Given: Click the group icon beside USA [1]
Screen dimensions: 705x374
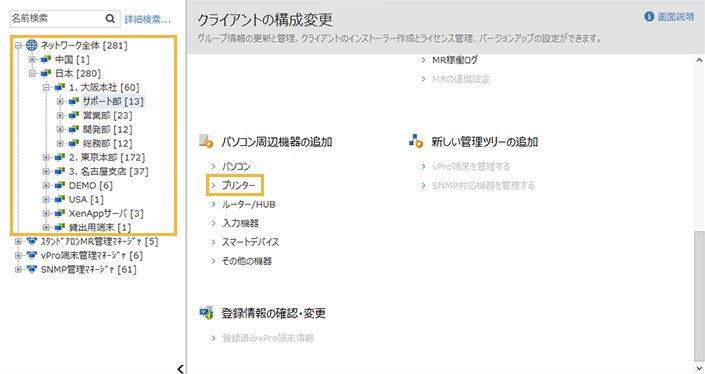Looking at the screenshot, I should (60, 199).
